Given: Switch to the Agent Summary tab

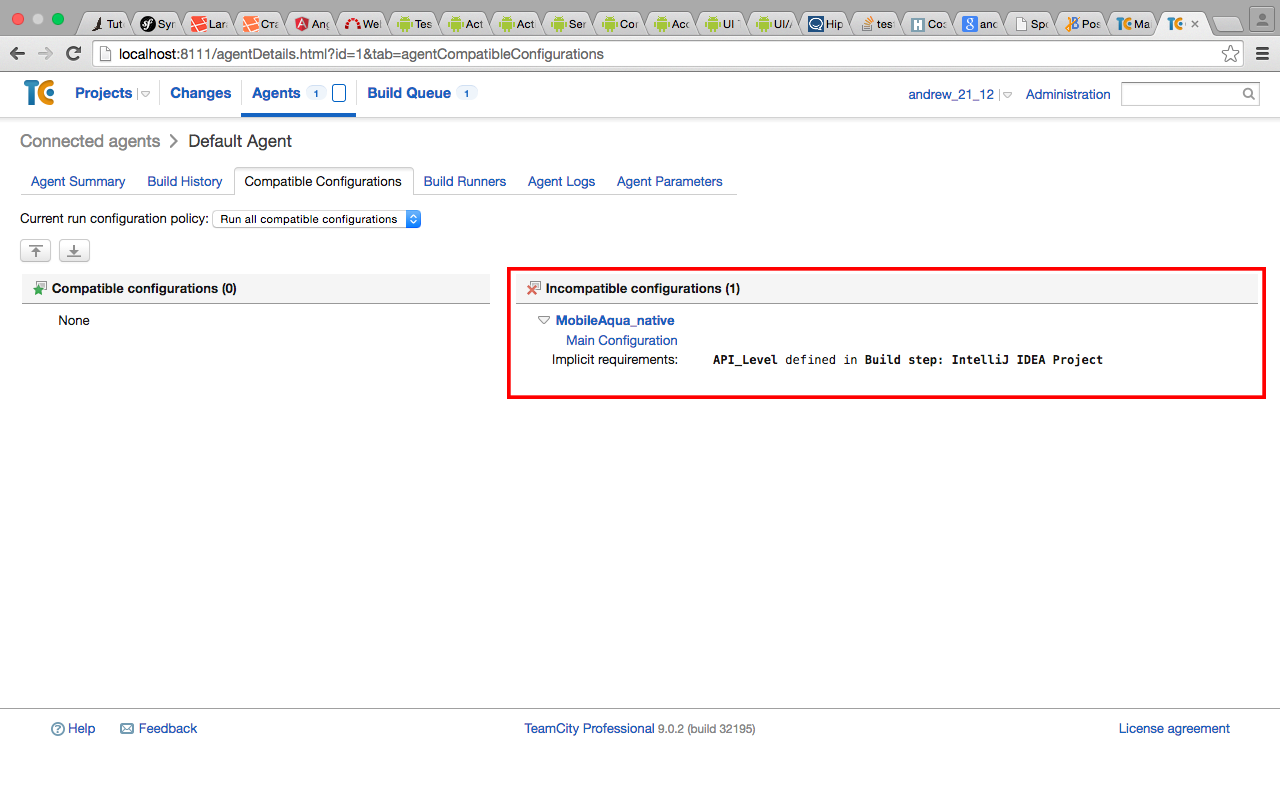Looking at the screenshot, I should click(77, 181).
